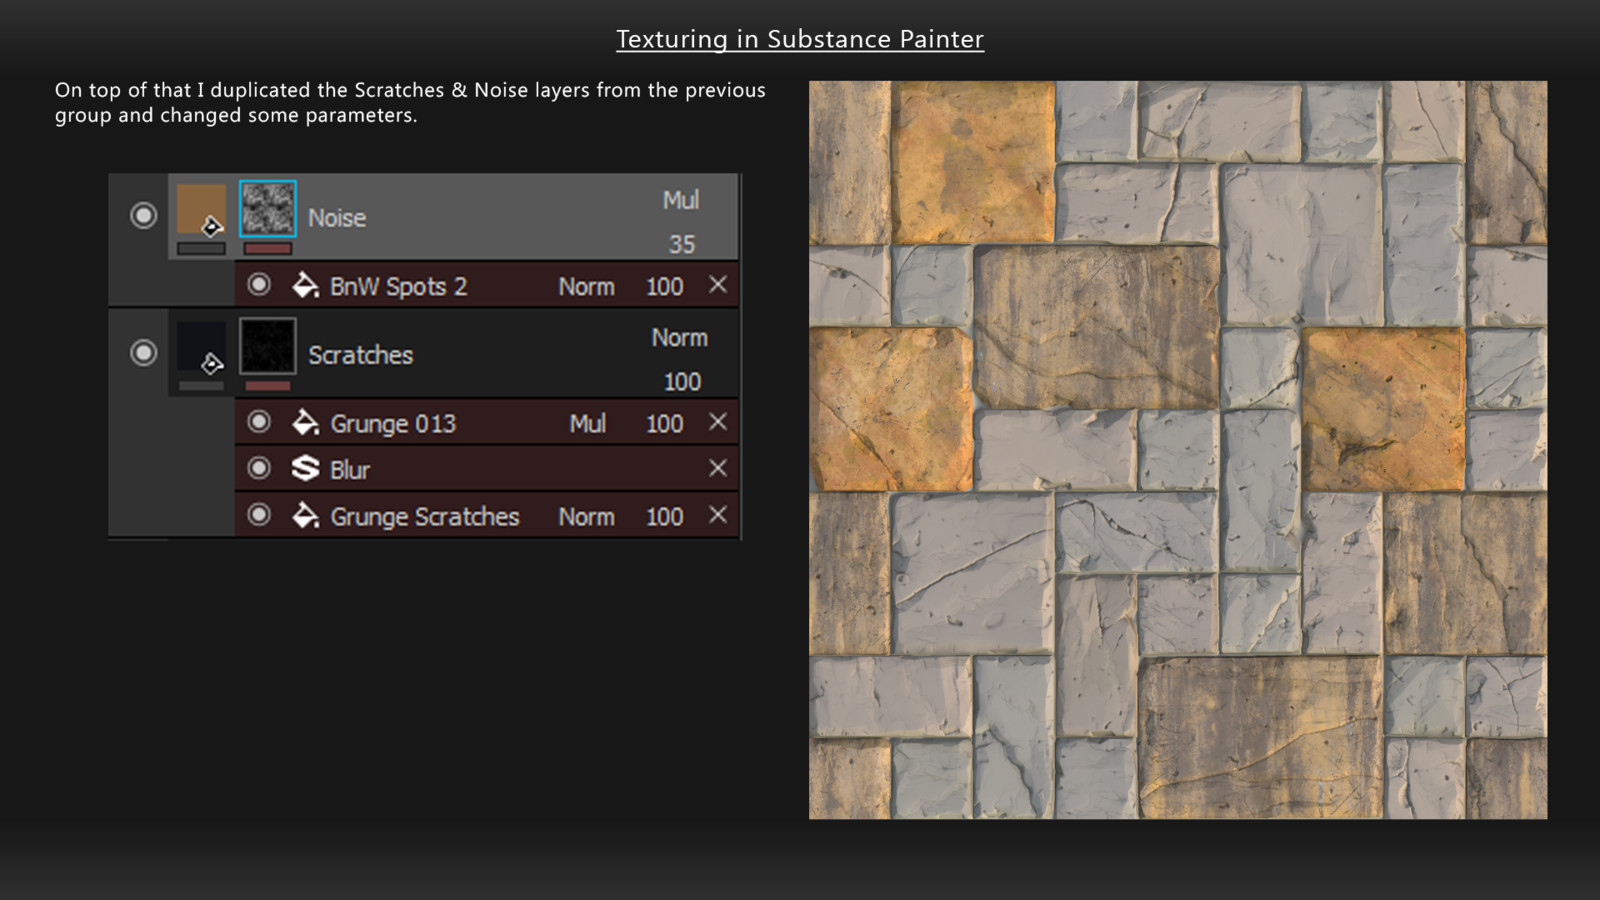1600x900 pixels.
Task: Click the fill icon beside Grunge Scratches
Action: [x=305, y=515]
